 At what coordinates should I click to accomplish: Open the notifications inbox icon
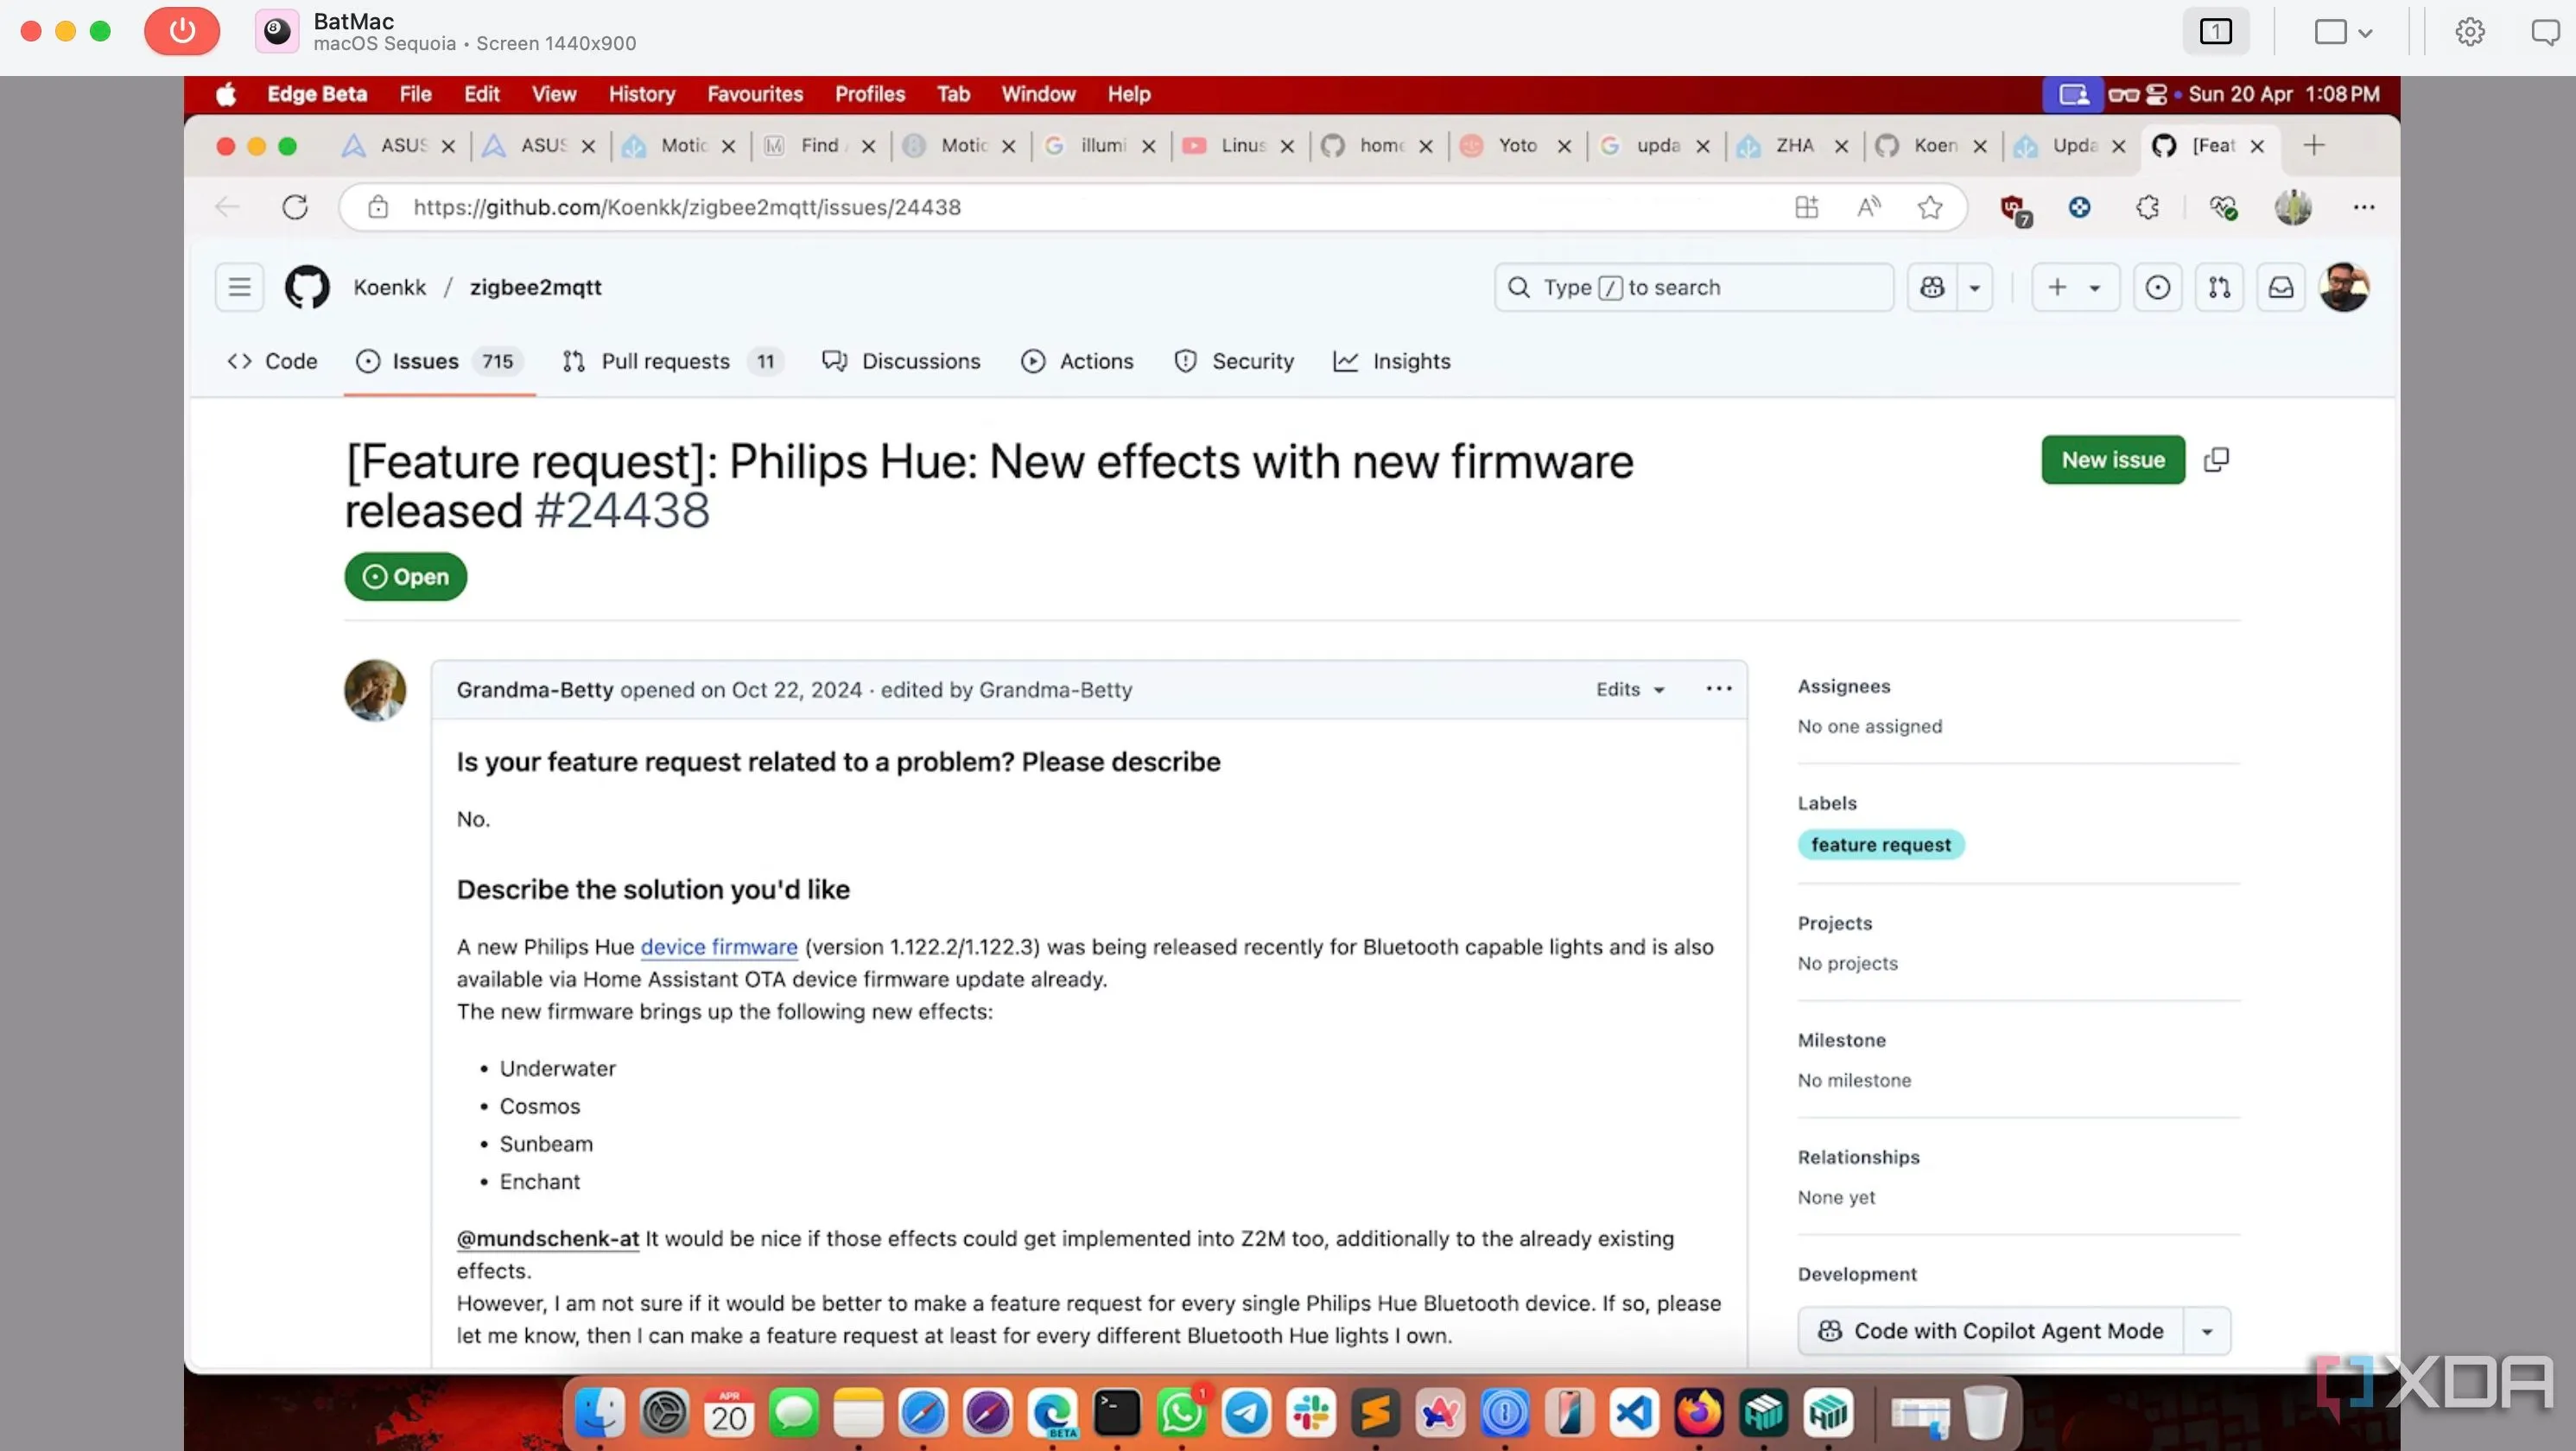(2281, 288)
